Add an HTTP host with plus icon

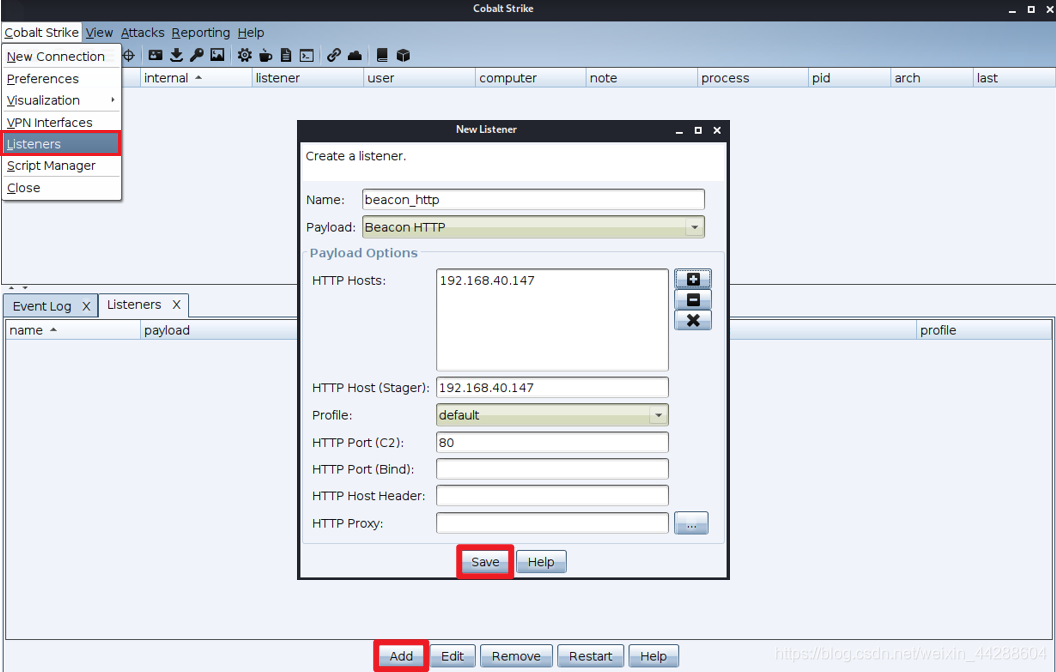pyautogui.click(x=693, y=279)
